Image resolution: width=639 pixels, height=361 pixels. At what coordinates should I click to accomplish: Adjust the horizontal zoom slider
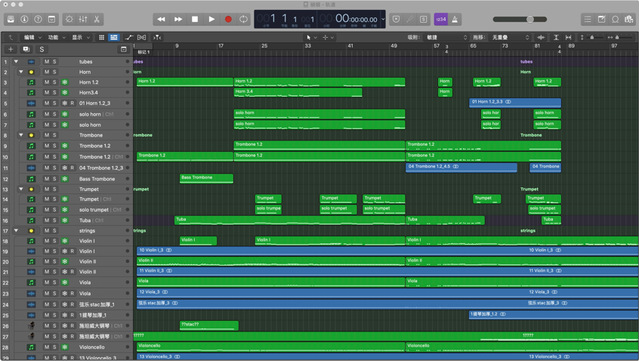[x=616, y=37]
